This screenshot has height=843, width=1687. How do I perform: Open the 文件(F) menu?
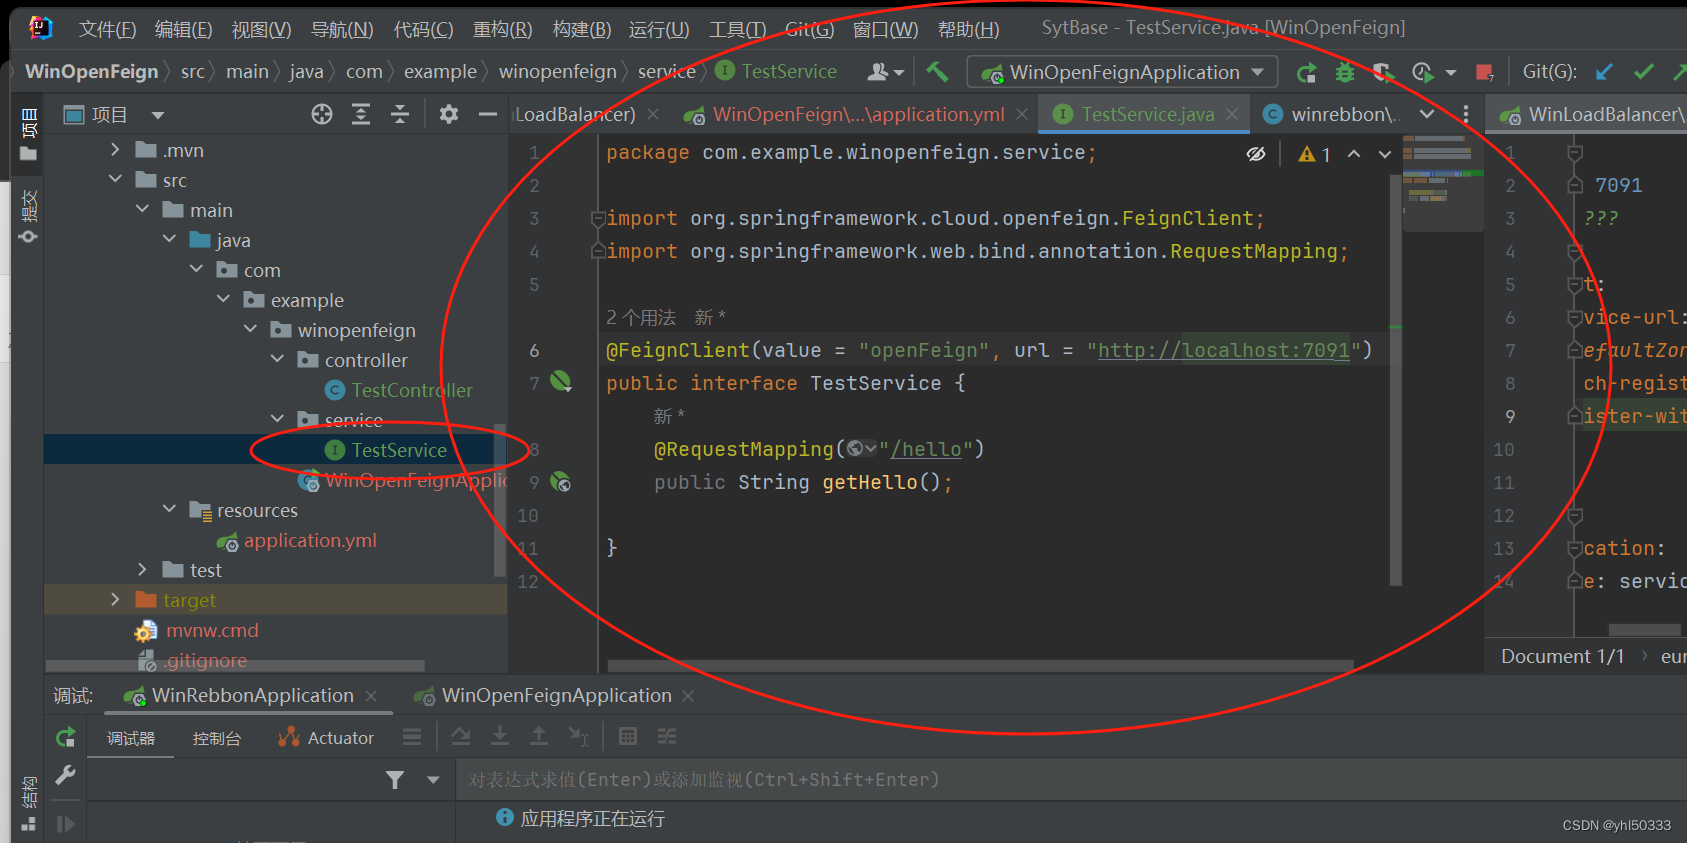click(x=107, y=29)
